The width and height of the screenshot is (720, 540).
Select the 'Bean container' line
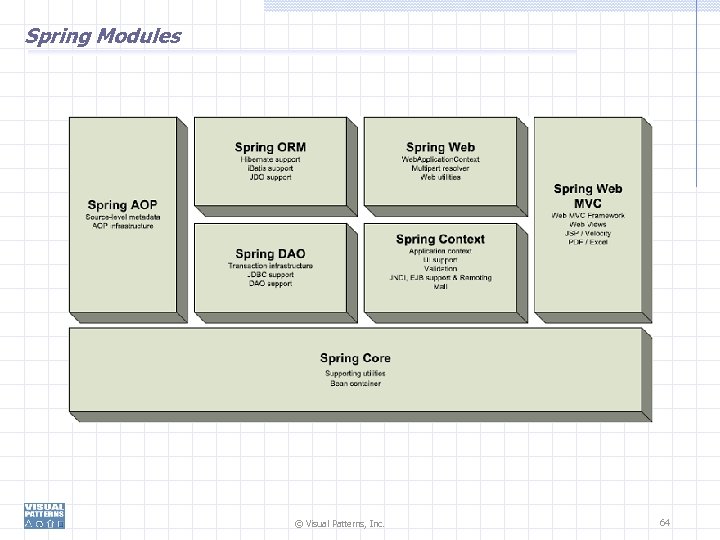tap(355, 383)
